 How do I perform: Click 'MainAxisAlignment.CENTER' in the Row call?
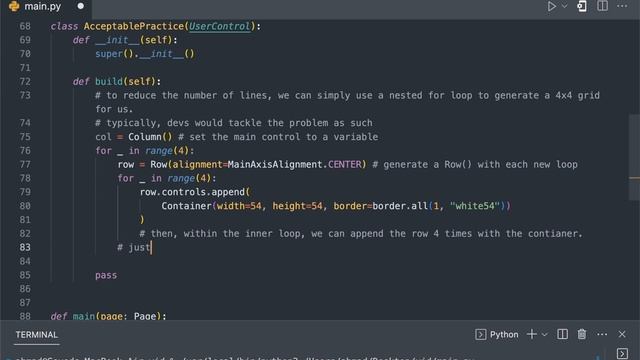pyautogui.click(x=294, y=164)
